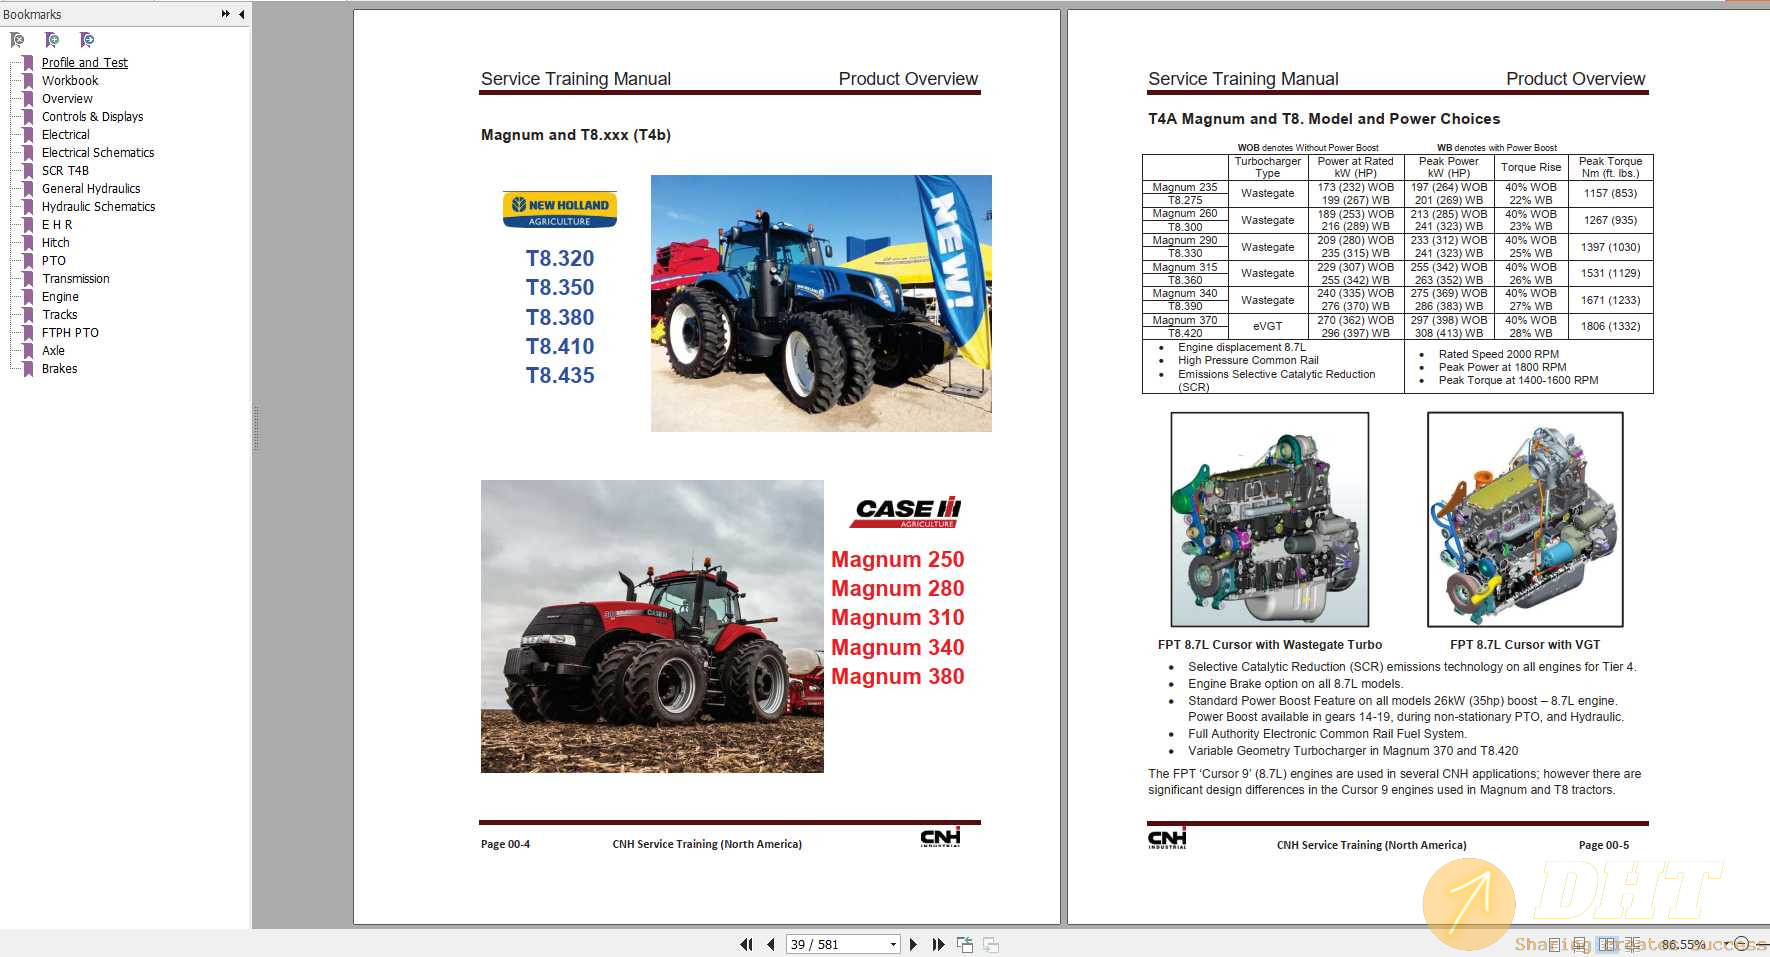
Task: Select the Transmission bookmark
Action: pos(75,278)
